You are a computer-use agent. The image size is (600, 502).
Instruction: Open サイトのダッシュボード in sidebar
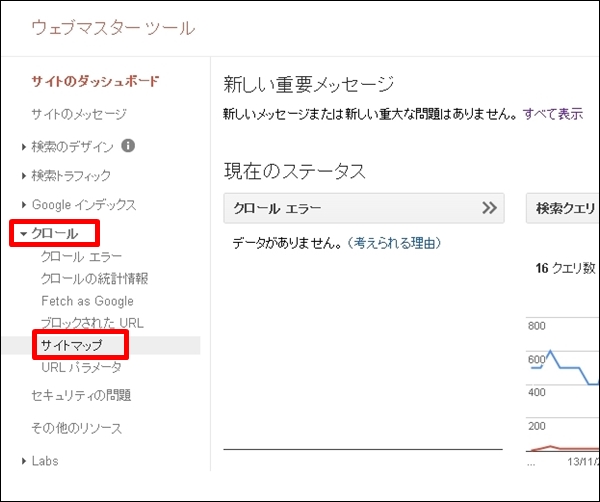[95, 81]
